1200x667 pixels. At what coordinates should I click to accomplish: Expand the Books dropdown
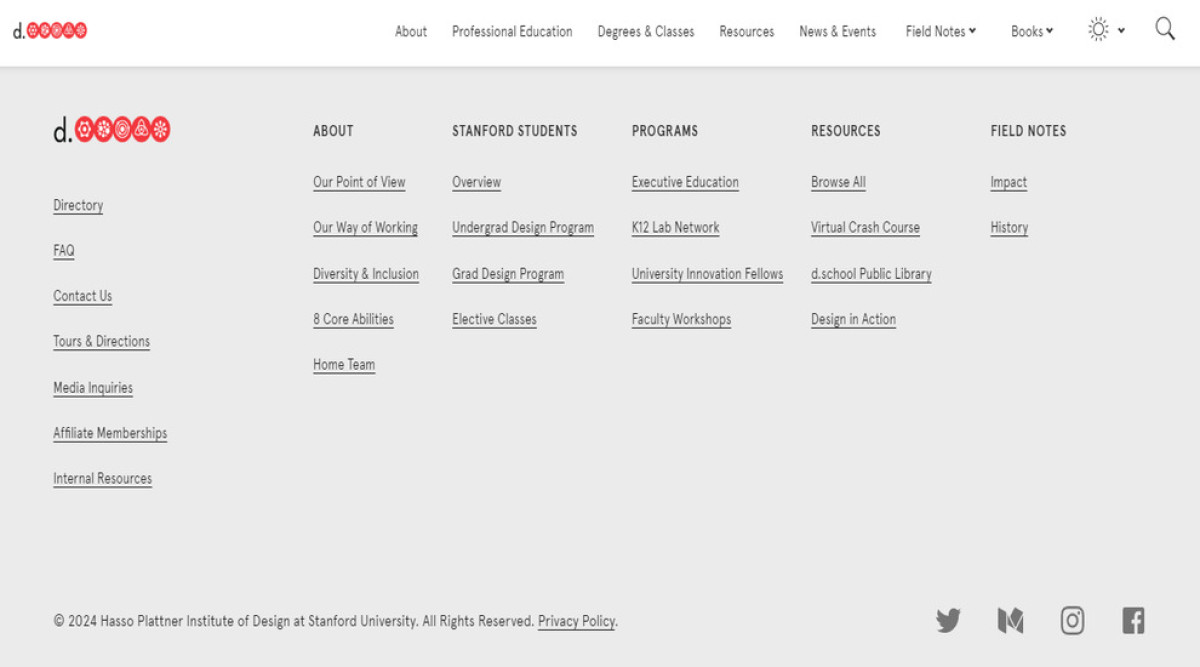[1030, 31]
